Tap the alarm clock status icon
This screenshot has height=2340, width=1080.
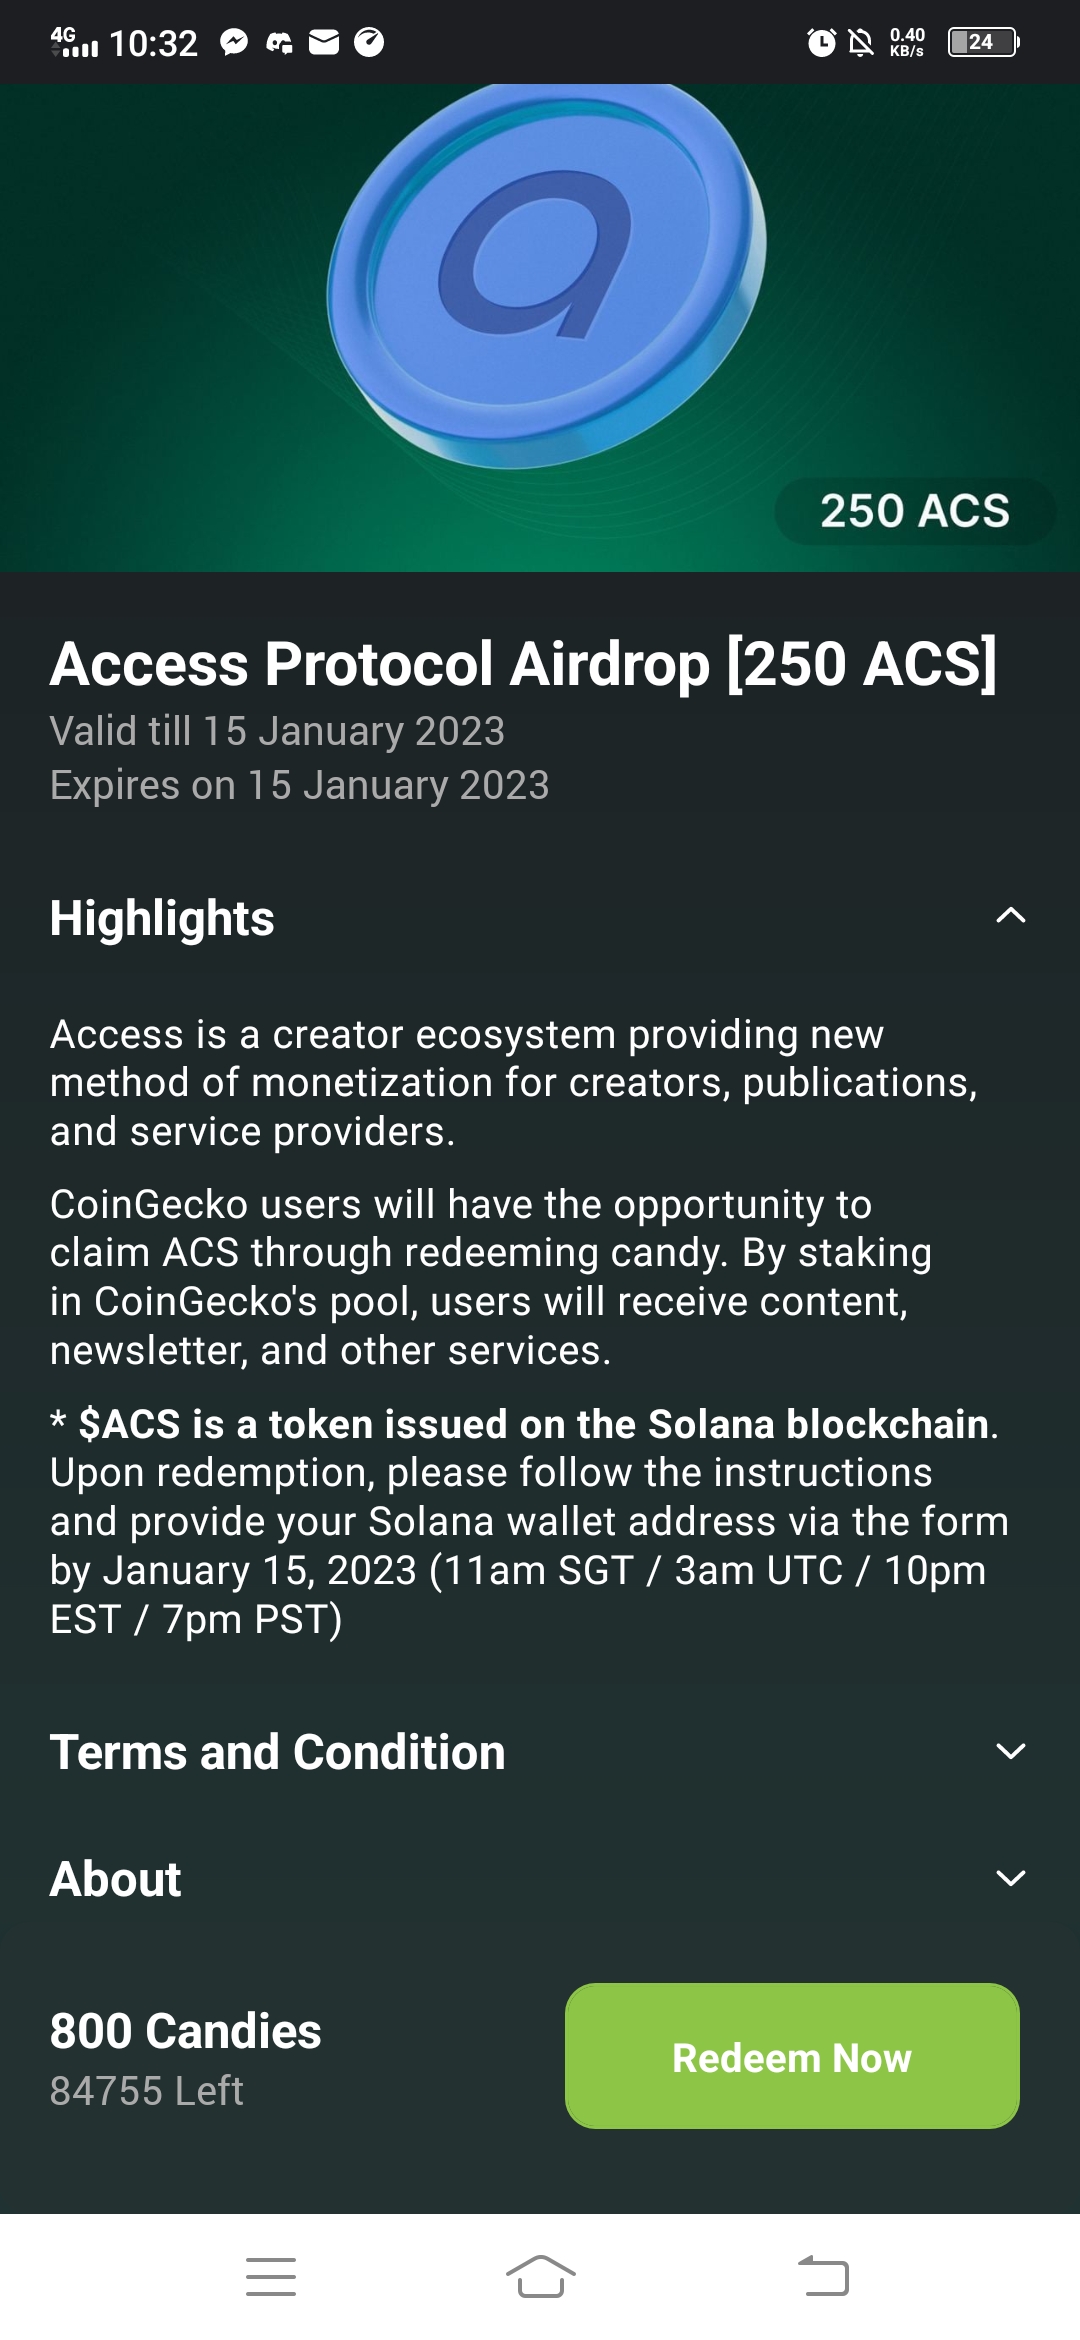821,42
